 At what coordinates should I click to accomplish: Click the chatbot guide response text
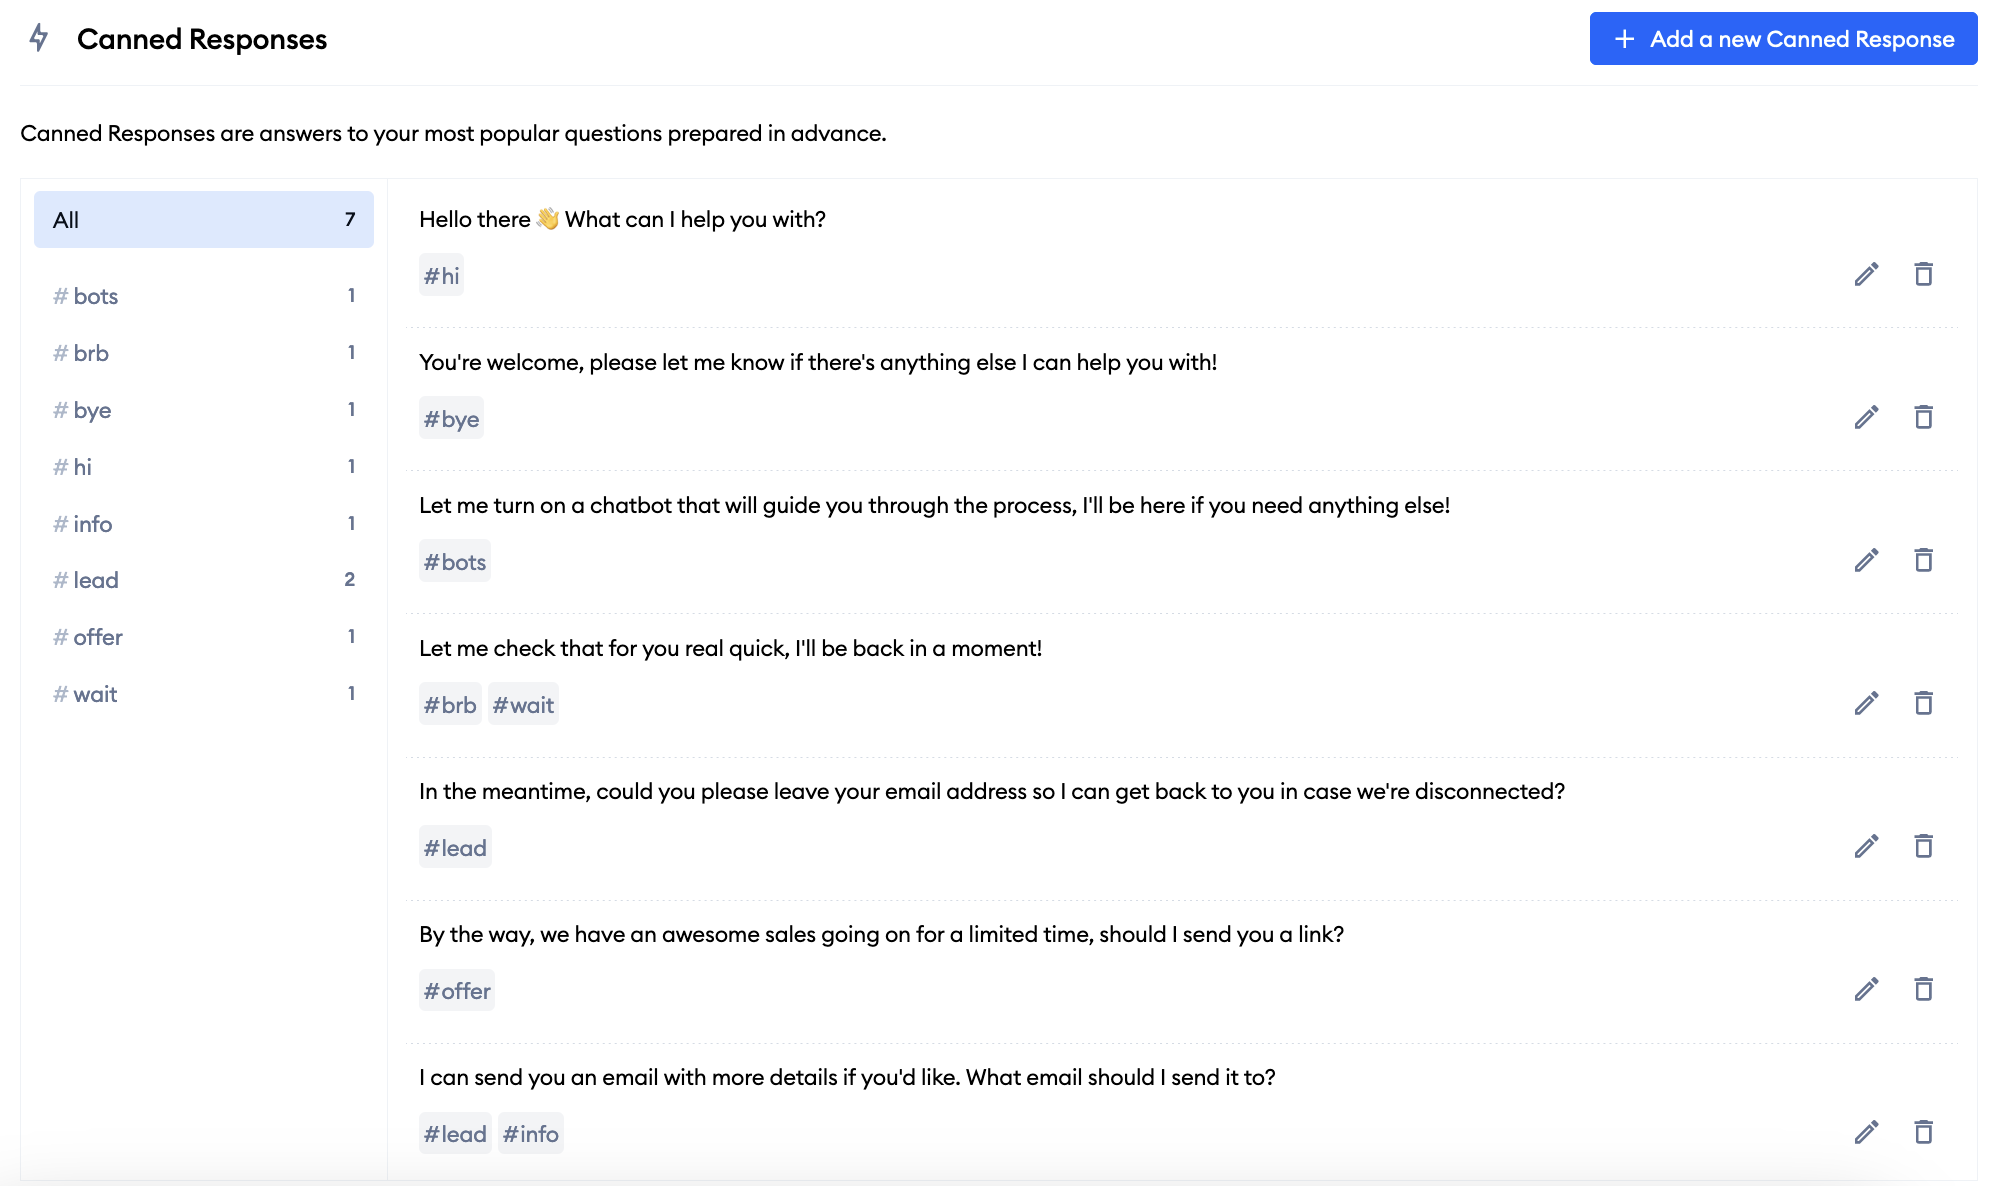click(x=934, y=506)
